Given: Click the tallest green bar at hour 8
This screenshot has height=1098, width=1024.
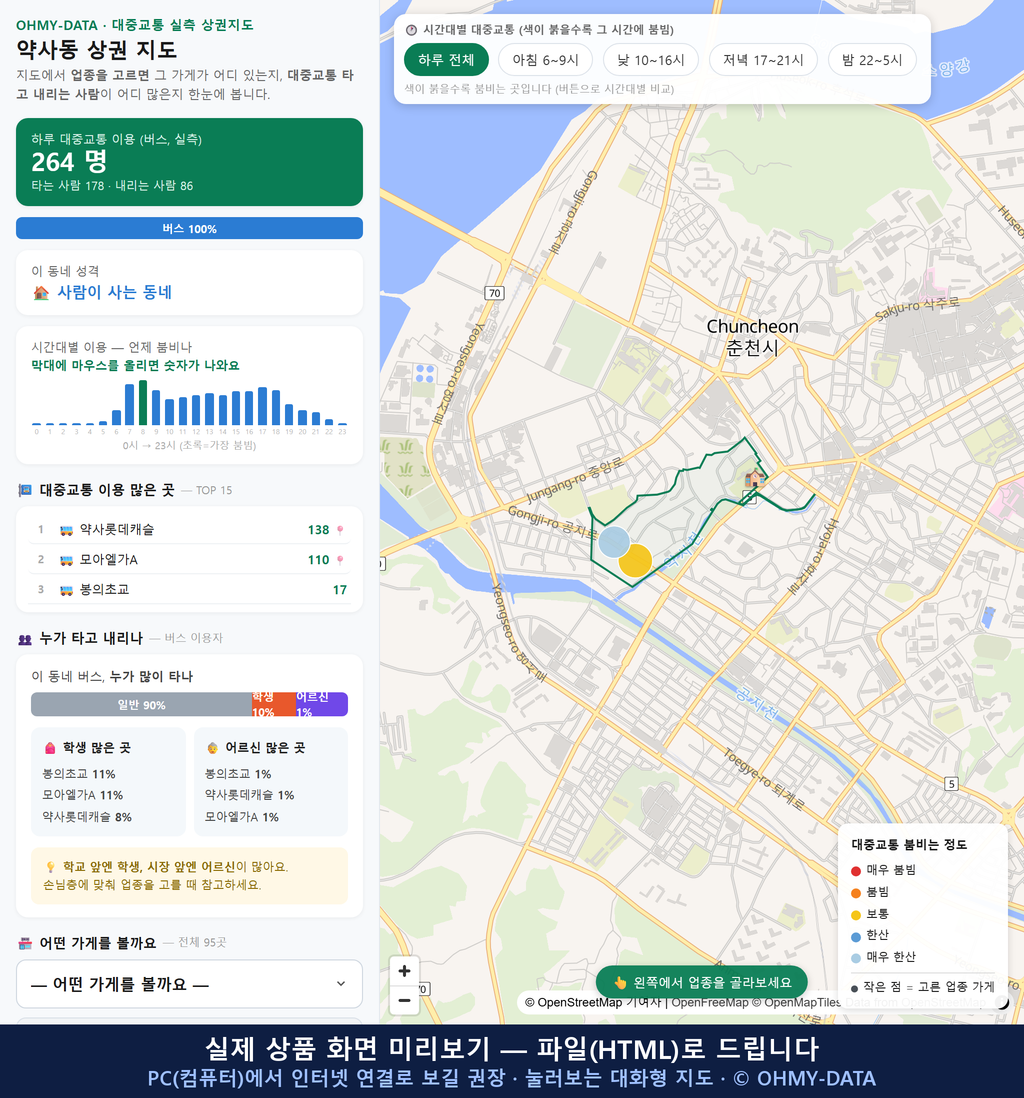Looking at the screenshot, I should [x=143, y=403].
